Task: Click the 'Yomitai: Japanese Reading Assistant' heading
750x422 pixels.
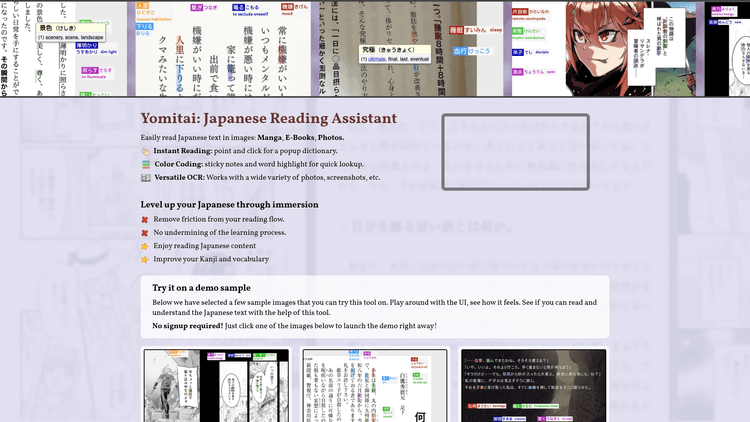Action: tap(269, 118)
